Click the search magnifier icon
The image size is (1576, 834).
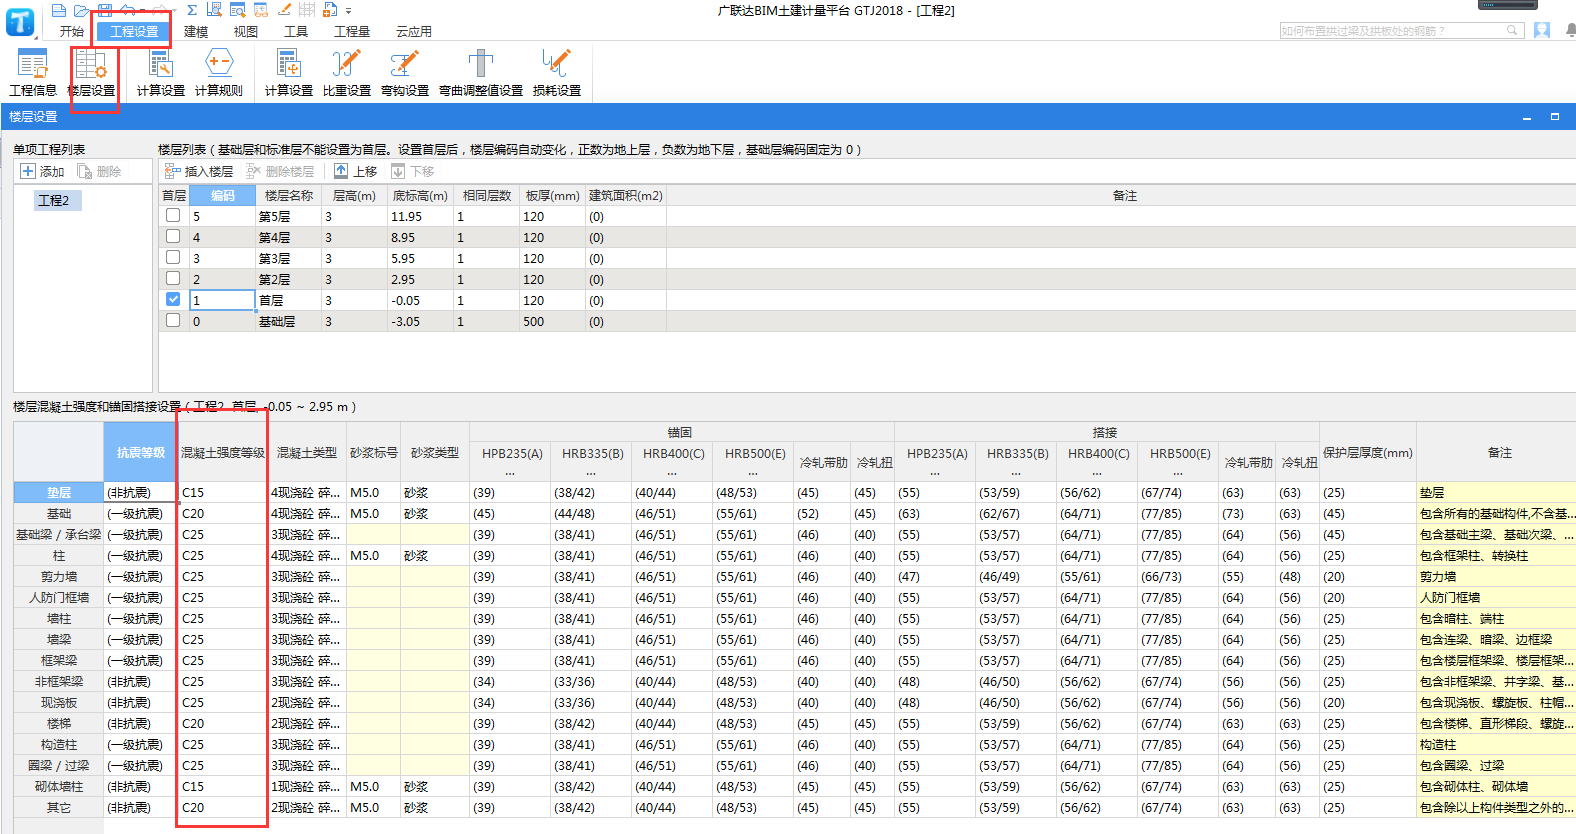[1513, 31]
